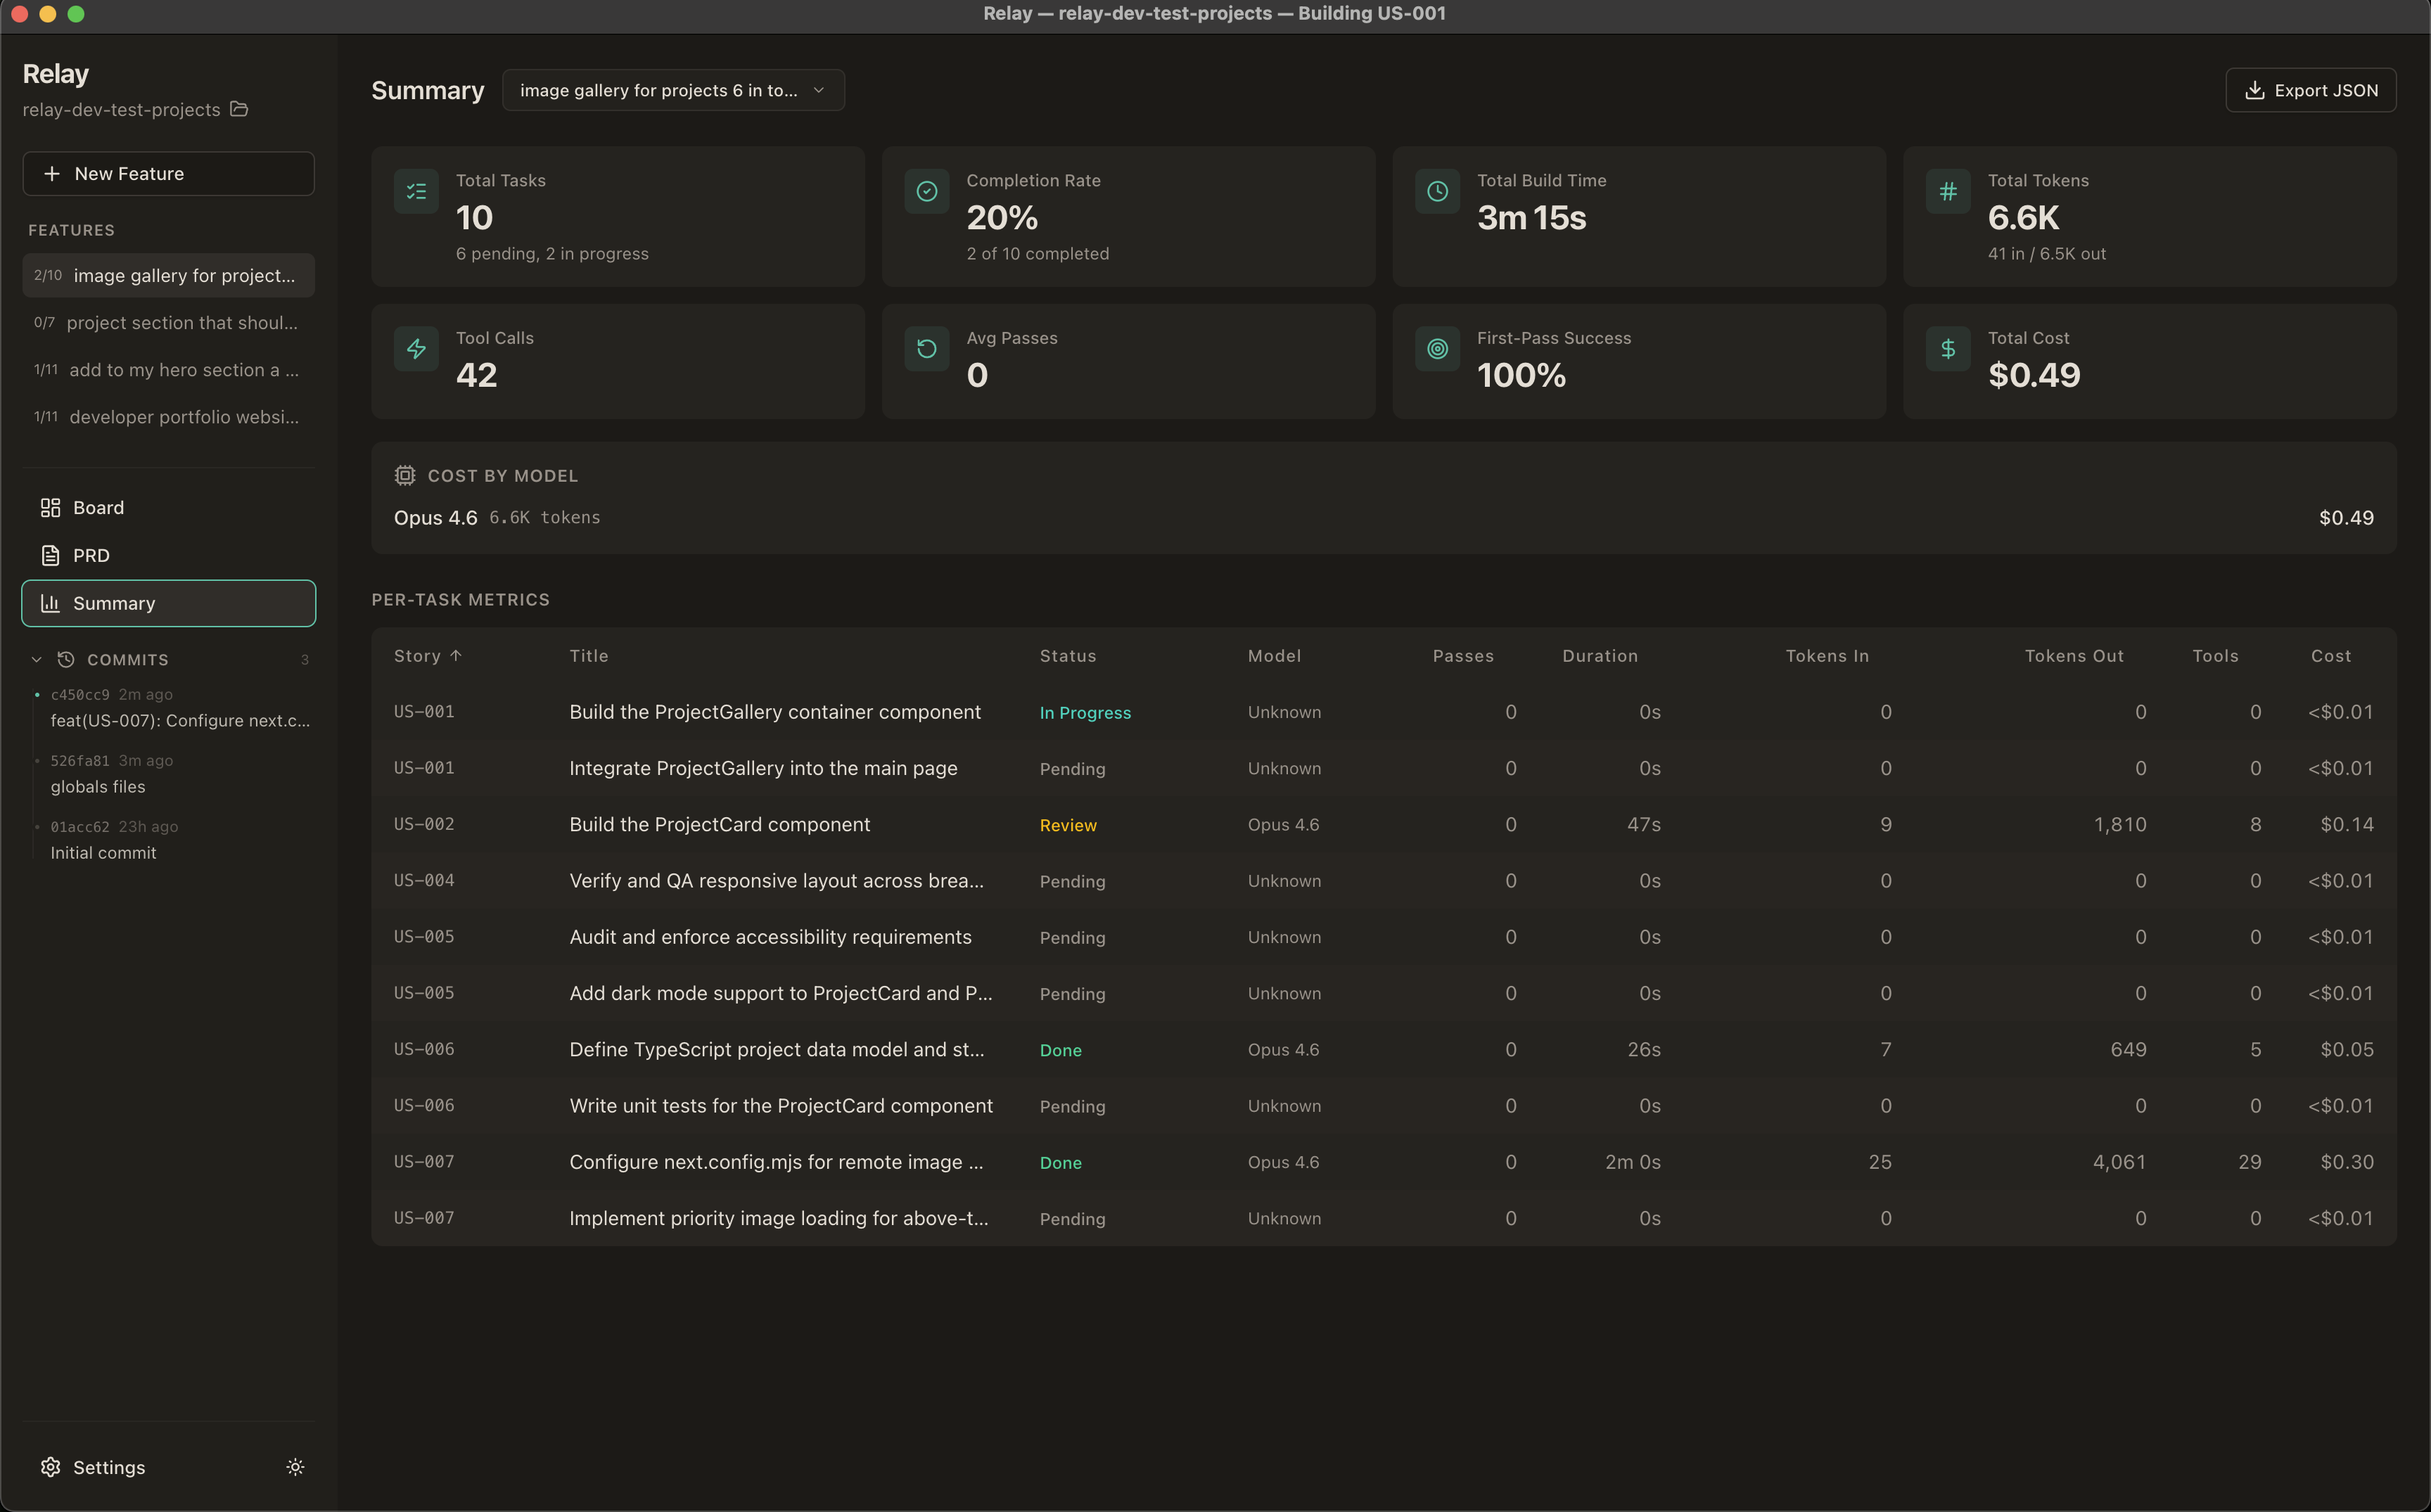Click the Initial commit entry

[x=104, y=852]
